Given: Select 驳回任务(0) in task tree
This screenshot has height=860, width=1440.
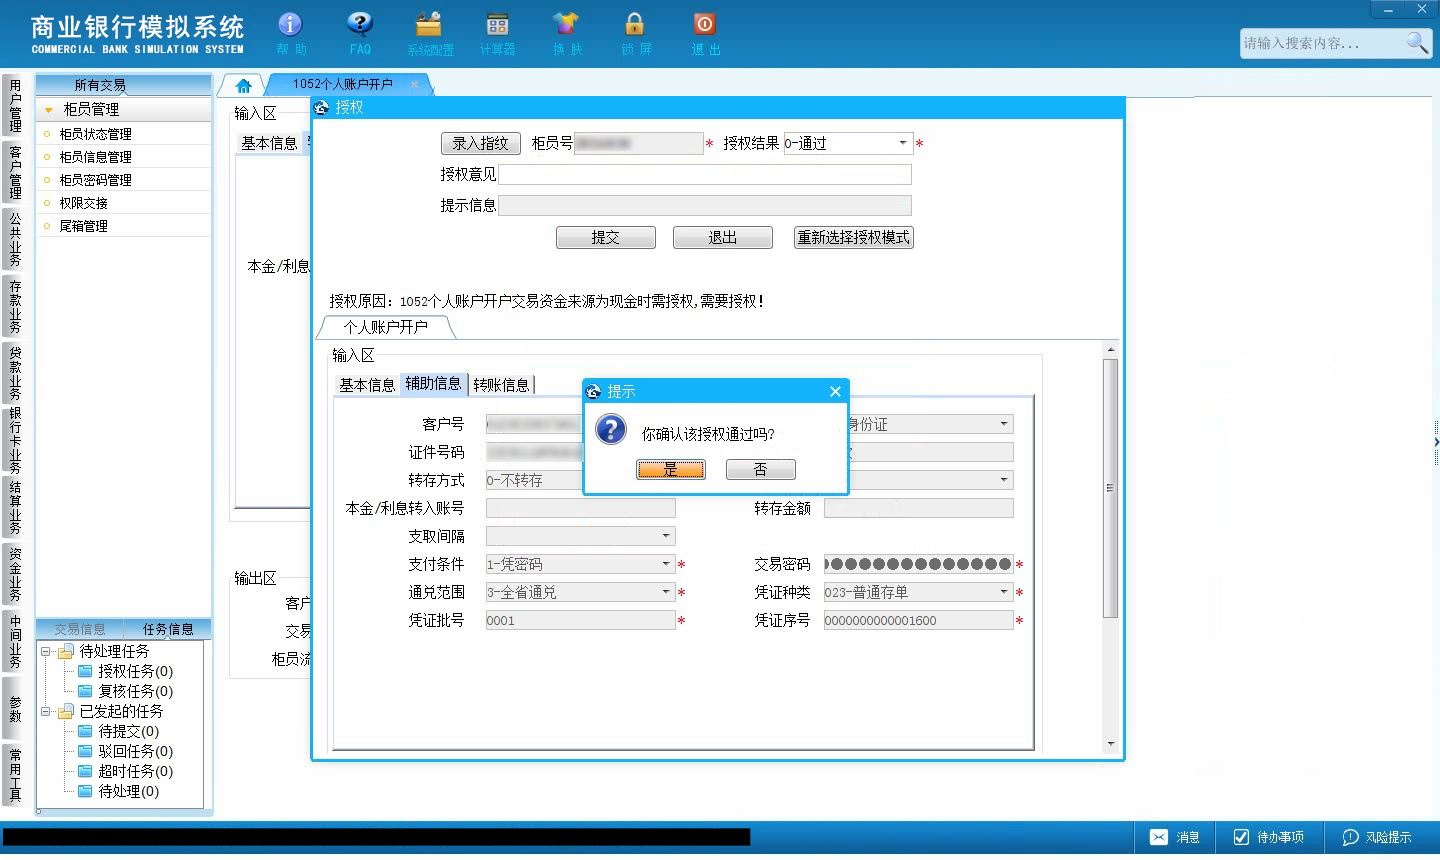Looking at the screenshot, I should pos(126,751).
